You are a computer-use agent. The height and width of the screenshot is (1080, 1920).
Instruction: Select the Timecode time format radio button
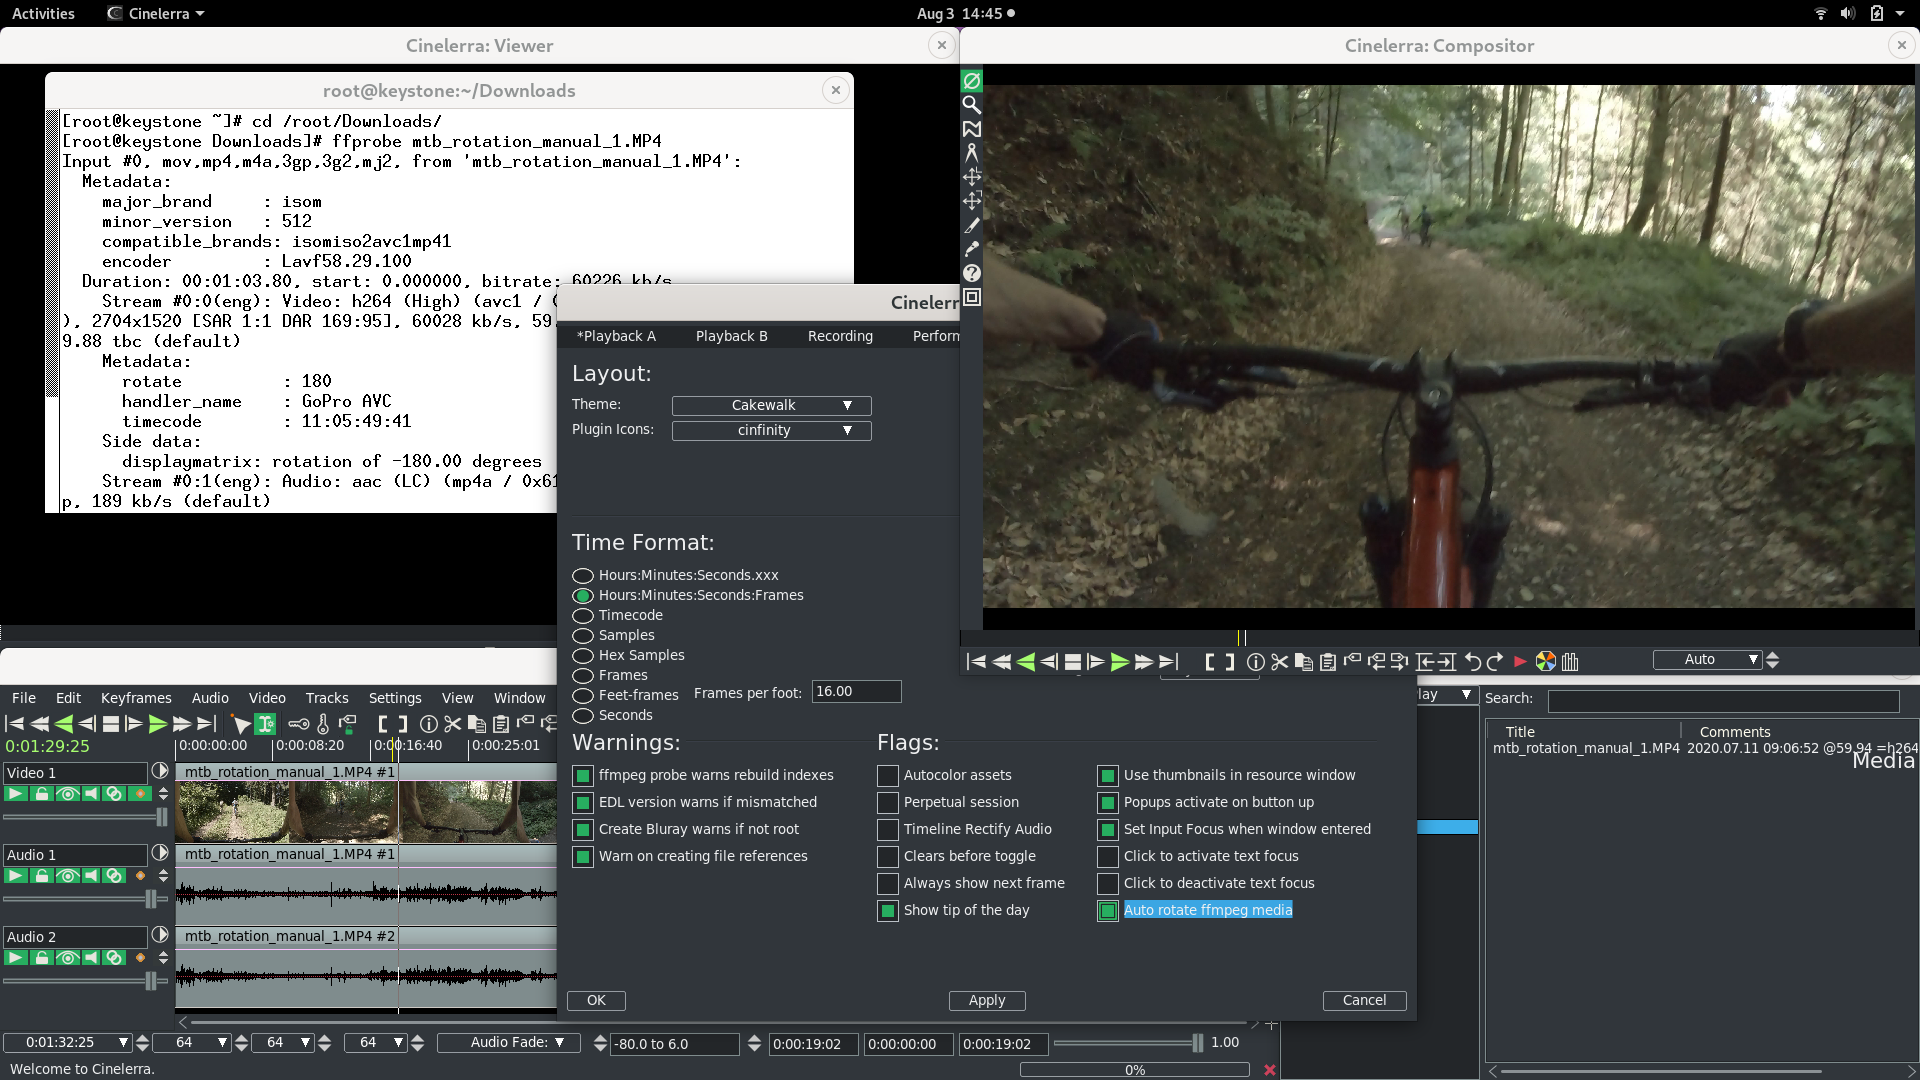(583, 616)
